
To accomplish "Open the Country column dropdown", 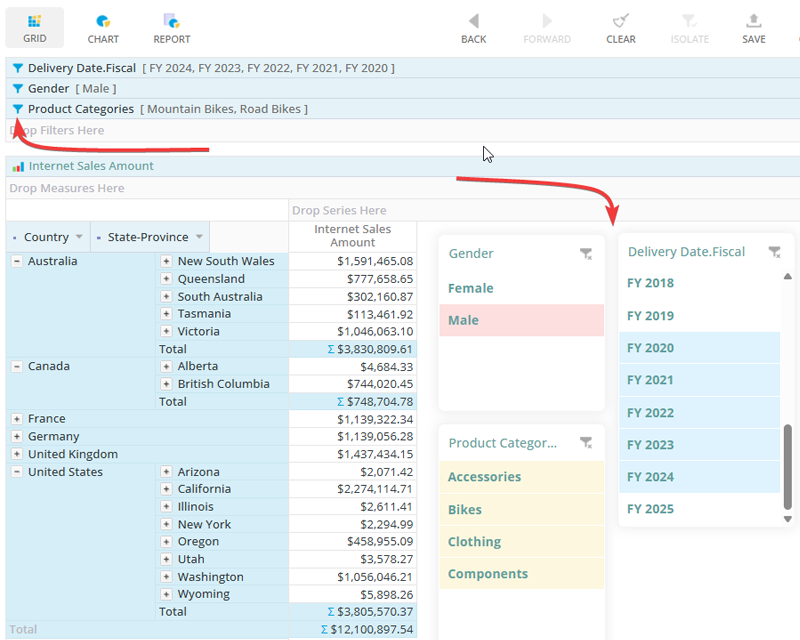I will [x=79, y=237].
